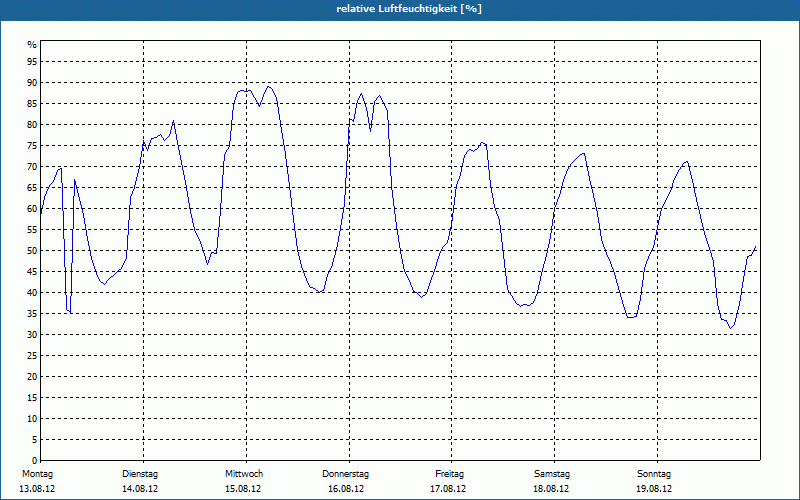Click the date '14.08.12'

click(140, 489)
